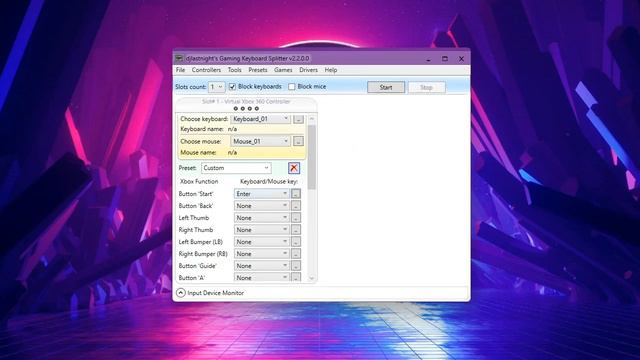Screen dimensions: 640x360
Task: Expand the Input Device Monitor panel
Action: (x=181, y=293)
